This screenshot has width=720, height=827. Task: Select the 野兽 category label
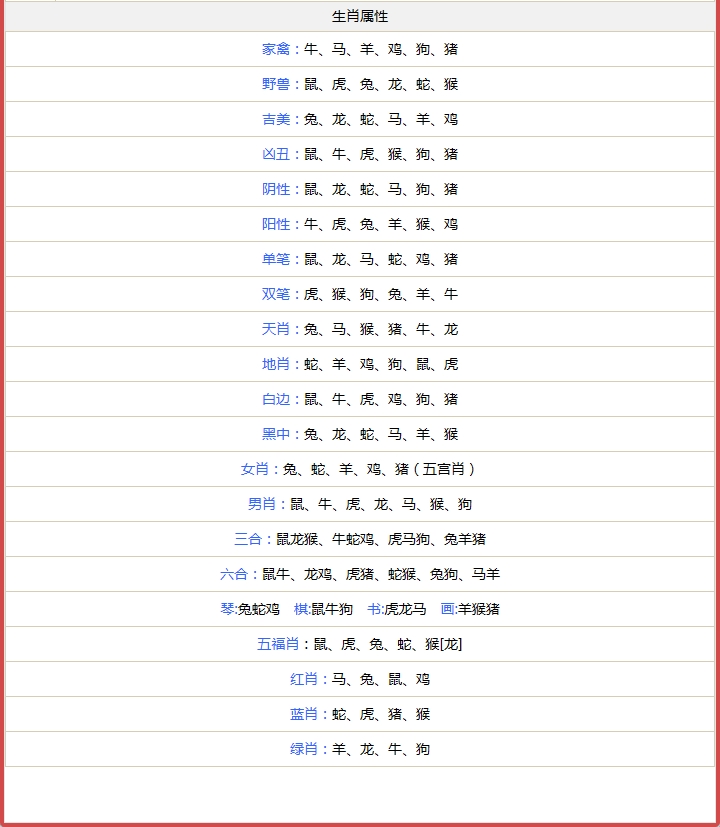point(276,84)
